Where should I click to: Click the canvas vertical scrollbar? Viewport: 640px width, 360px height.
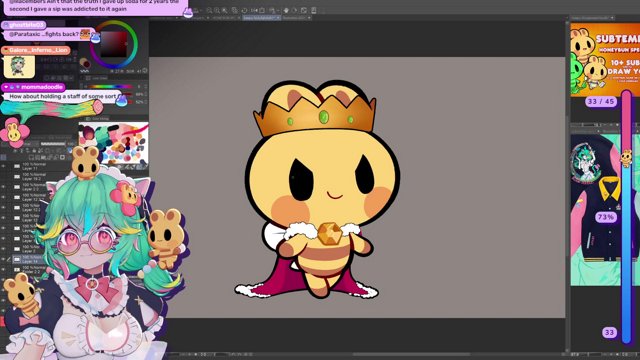click(x=567, y=186)
